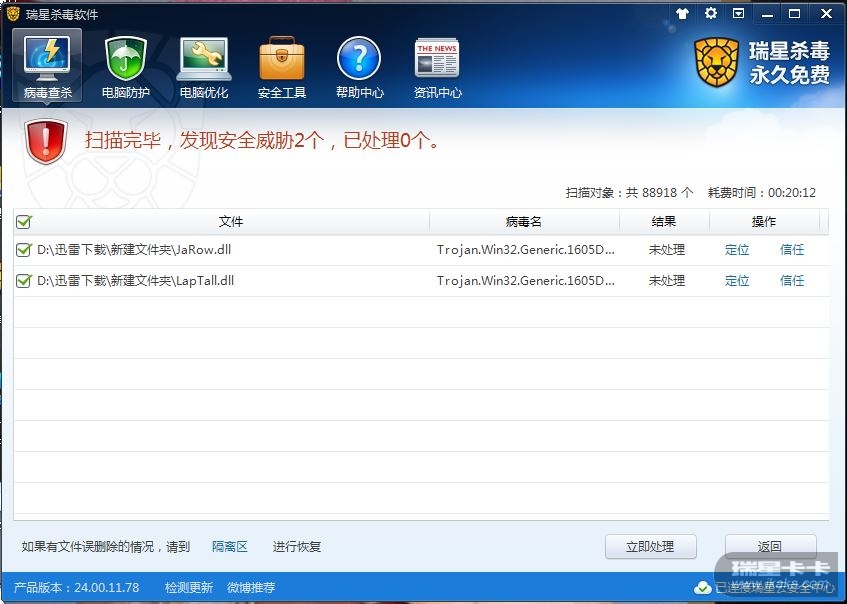
Task: Open the 隔离区 quarantine link
Action: pos(230,547)
